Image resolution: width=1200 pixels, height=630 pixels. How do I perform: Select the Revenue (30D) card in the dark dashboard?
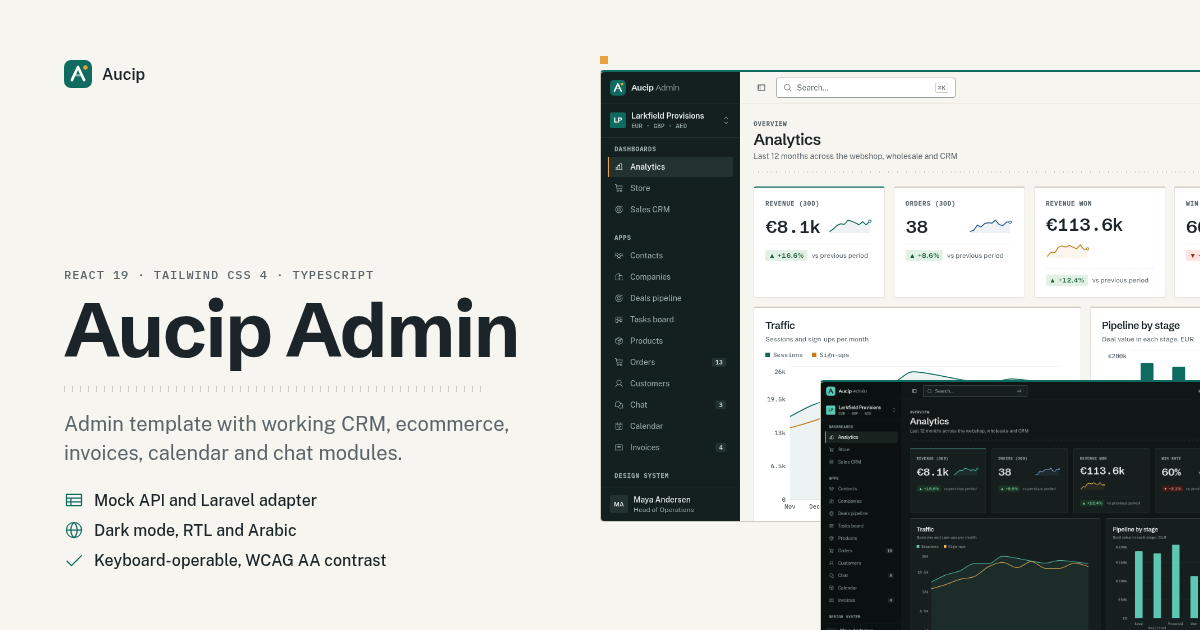[x=948, y=480]
